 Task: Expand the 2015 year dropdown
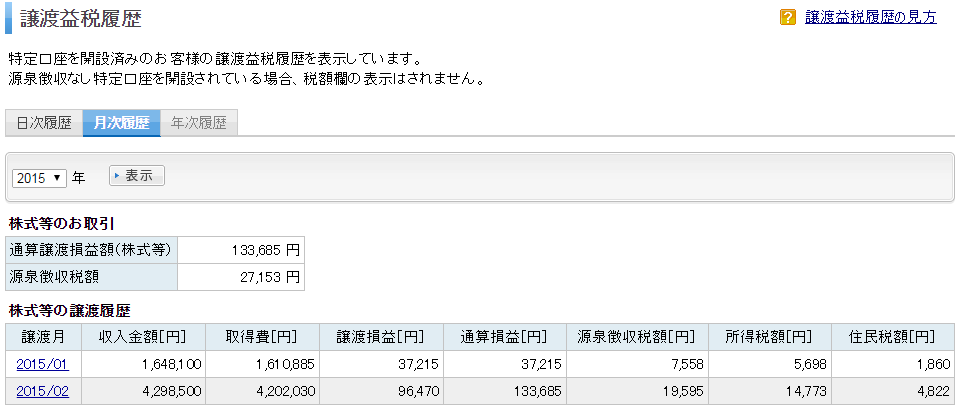click(40, 178)
